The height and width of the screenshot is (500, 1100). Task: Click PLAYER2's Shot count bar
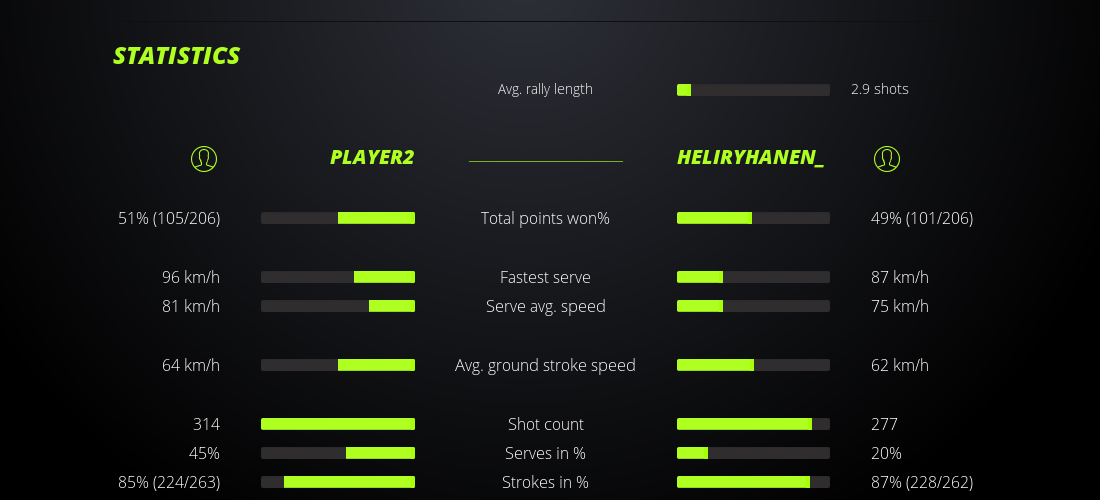pos(338,424)
